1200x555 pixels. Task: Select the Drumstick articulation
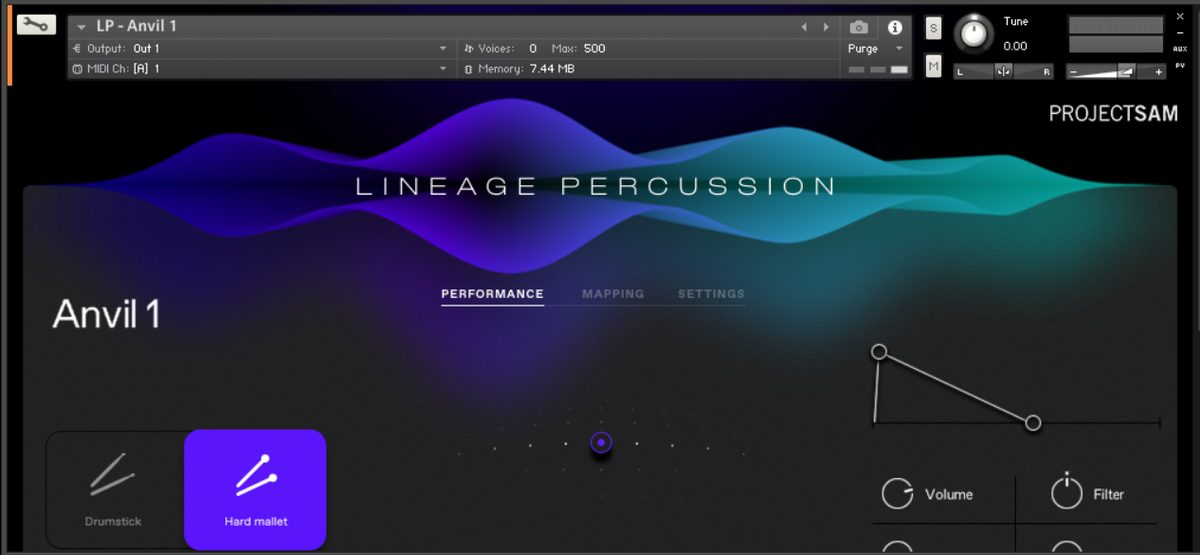point(113,489)
